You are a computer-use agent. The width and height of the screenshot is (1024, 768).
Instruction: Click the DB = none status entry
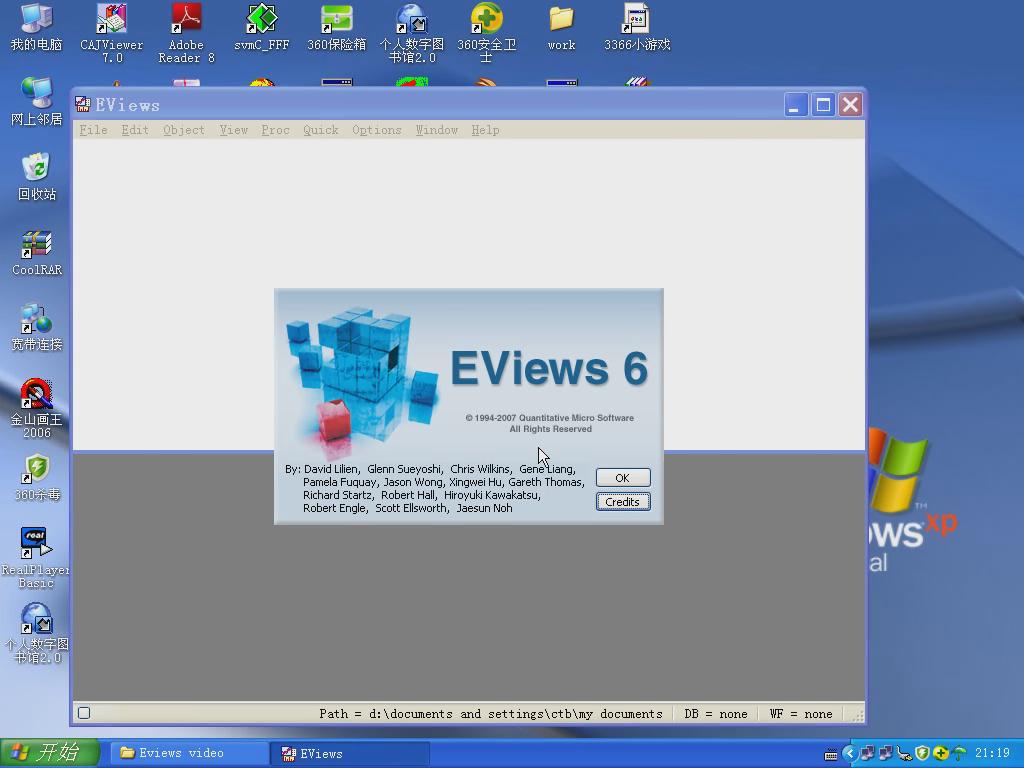click(x=716, y=714)
